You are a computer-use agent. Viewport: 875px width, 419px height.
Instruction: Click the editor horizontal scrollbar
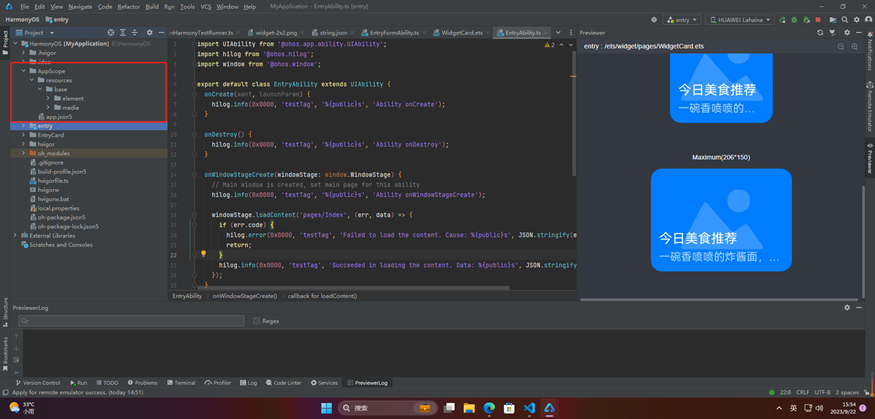pyautogui.click(x=352, y=288)
